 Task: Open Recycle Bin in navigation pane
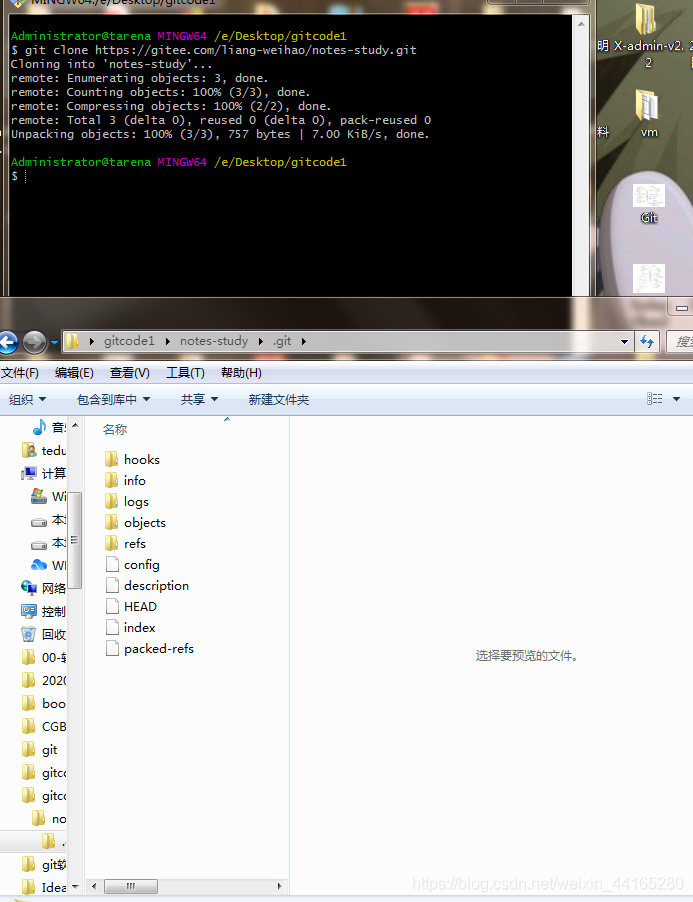(x=44, y=634)
